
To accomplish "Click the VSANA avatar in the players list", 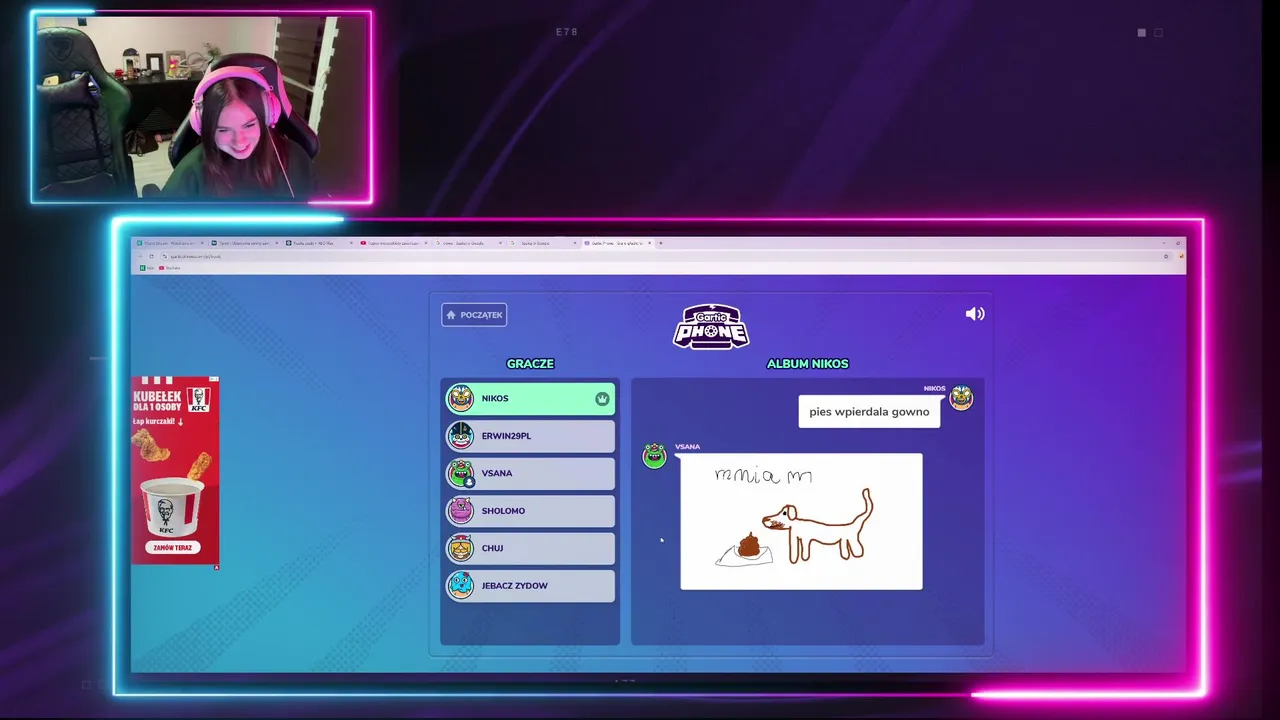I will 461,473.
